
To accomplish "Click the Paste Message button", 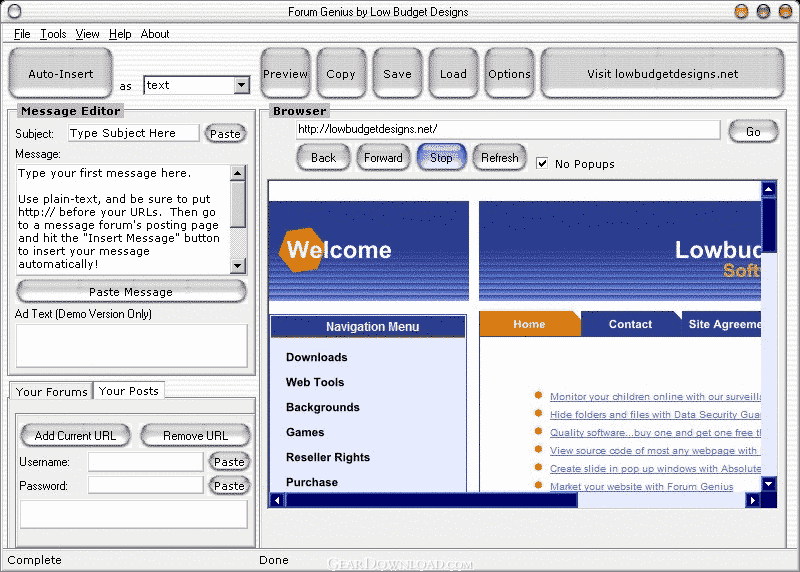I will pyautogui.click(x=131, y=292).
